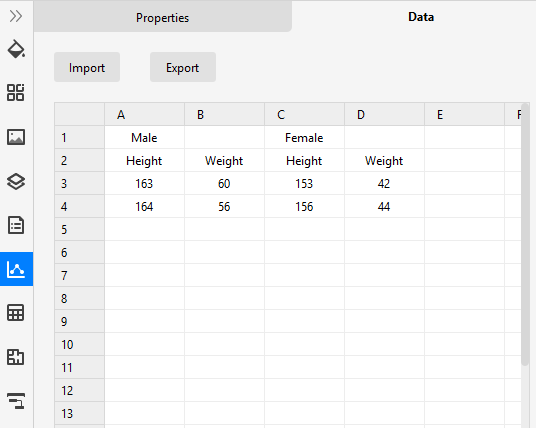
Task: Select the cell containing 44
Action: coord(385,206)
